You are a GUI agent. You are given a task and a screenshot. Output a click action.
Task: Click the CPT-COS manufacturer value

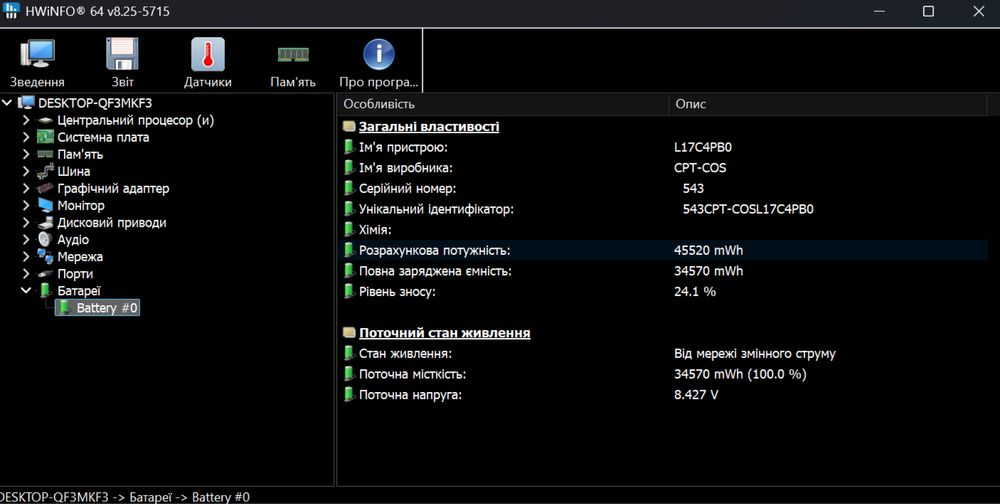tap(700, 168)
